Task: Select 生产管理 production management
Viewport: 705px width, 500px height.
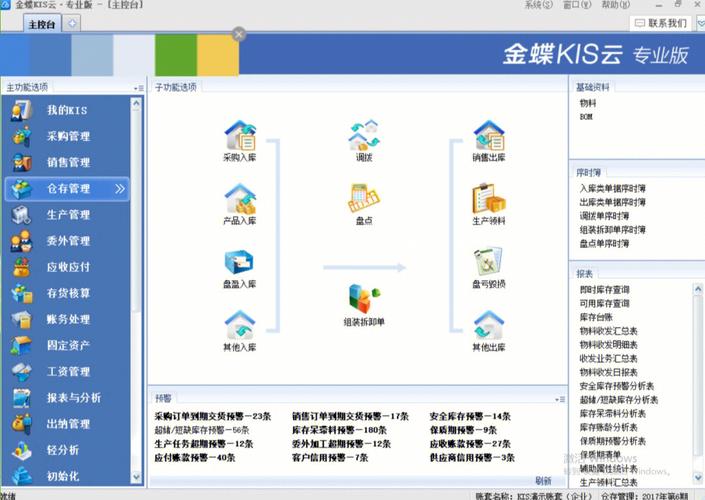Action: point(67,214)
